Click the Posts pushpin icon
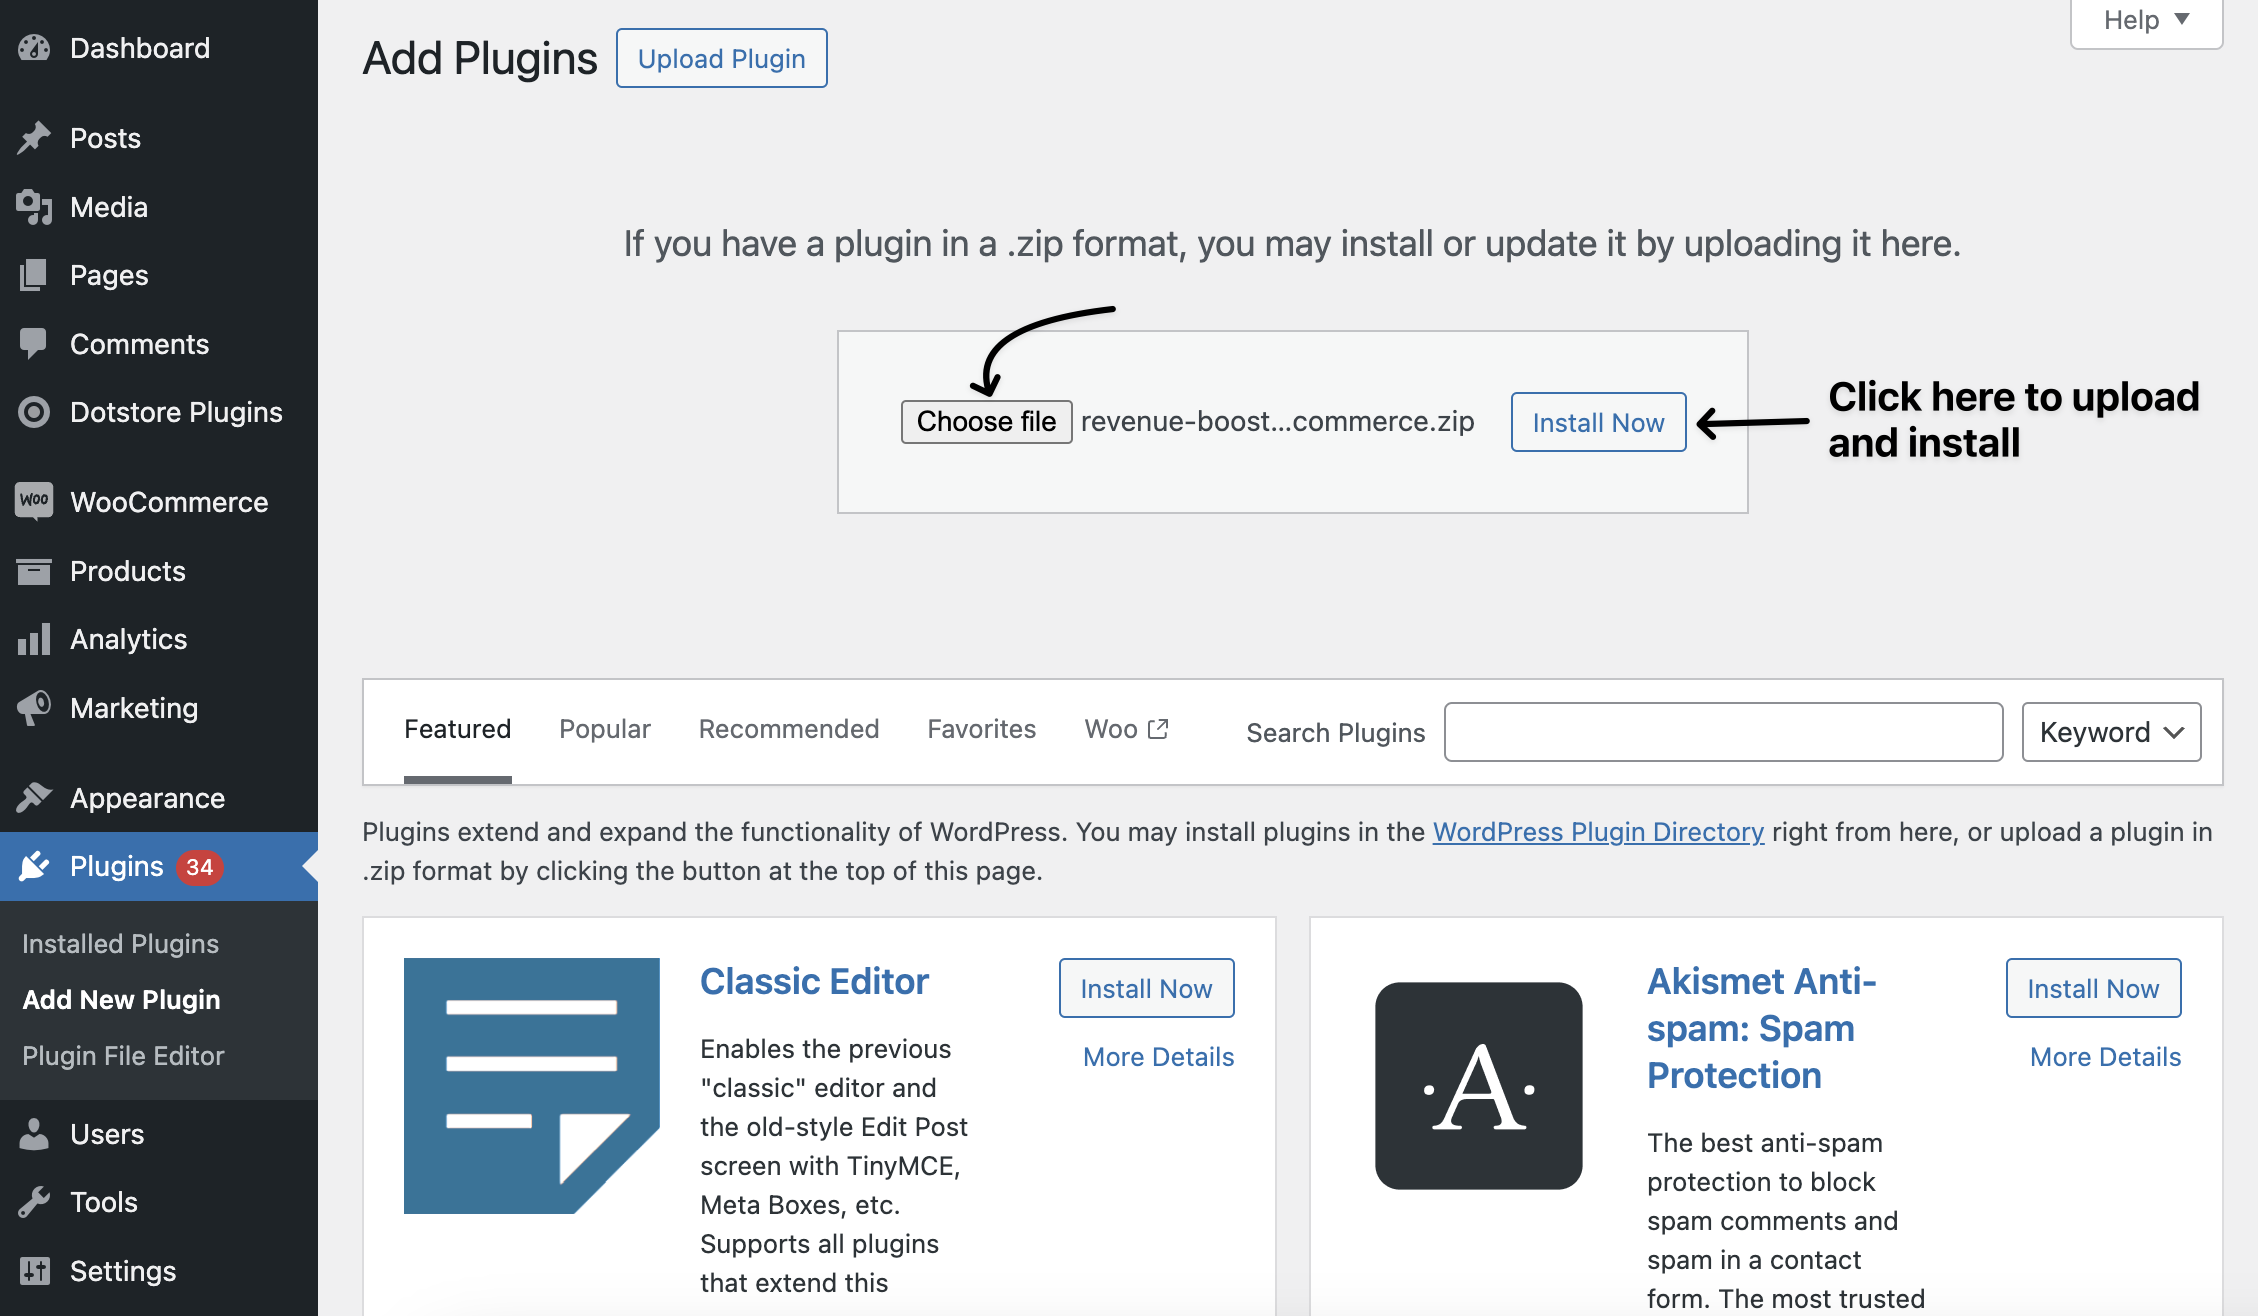The height and width of the screenshot is (1316, 2258). [x=34, y=138]
